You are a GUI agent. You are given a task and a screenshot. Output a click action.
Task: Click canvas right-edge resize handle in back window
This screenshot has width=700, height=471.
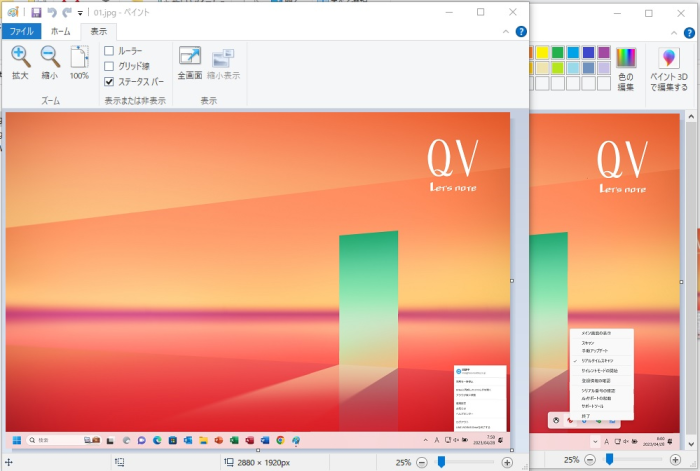click(681, 282)
